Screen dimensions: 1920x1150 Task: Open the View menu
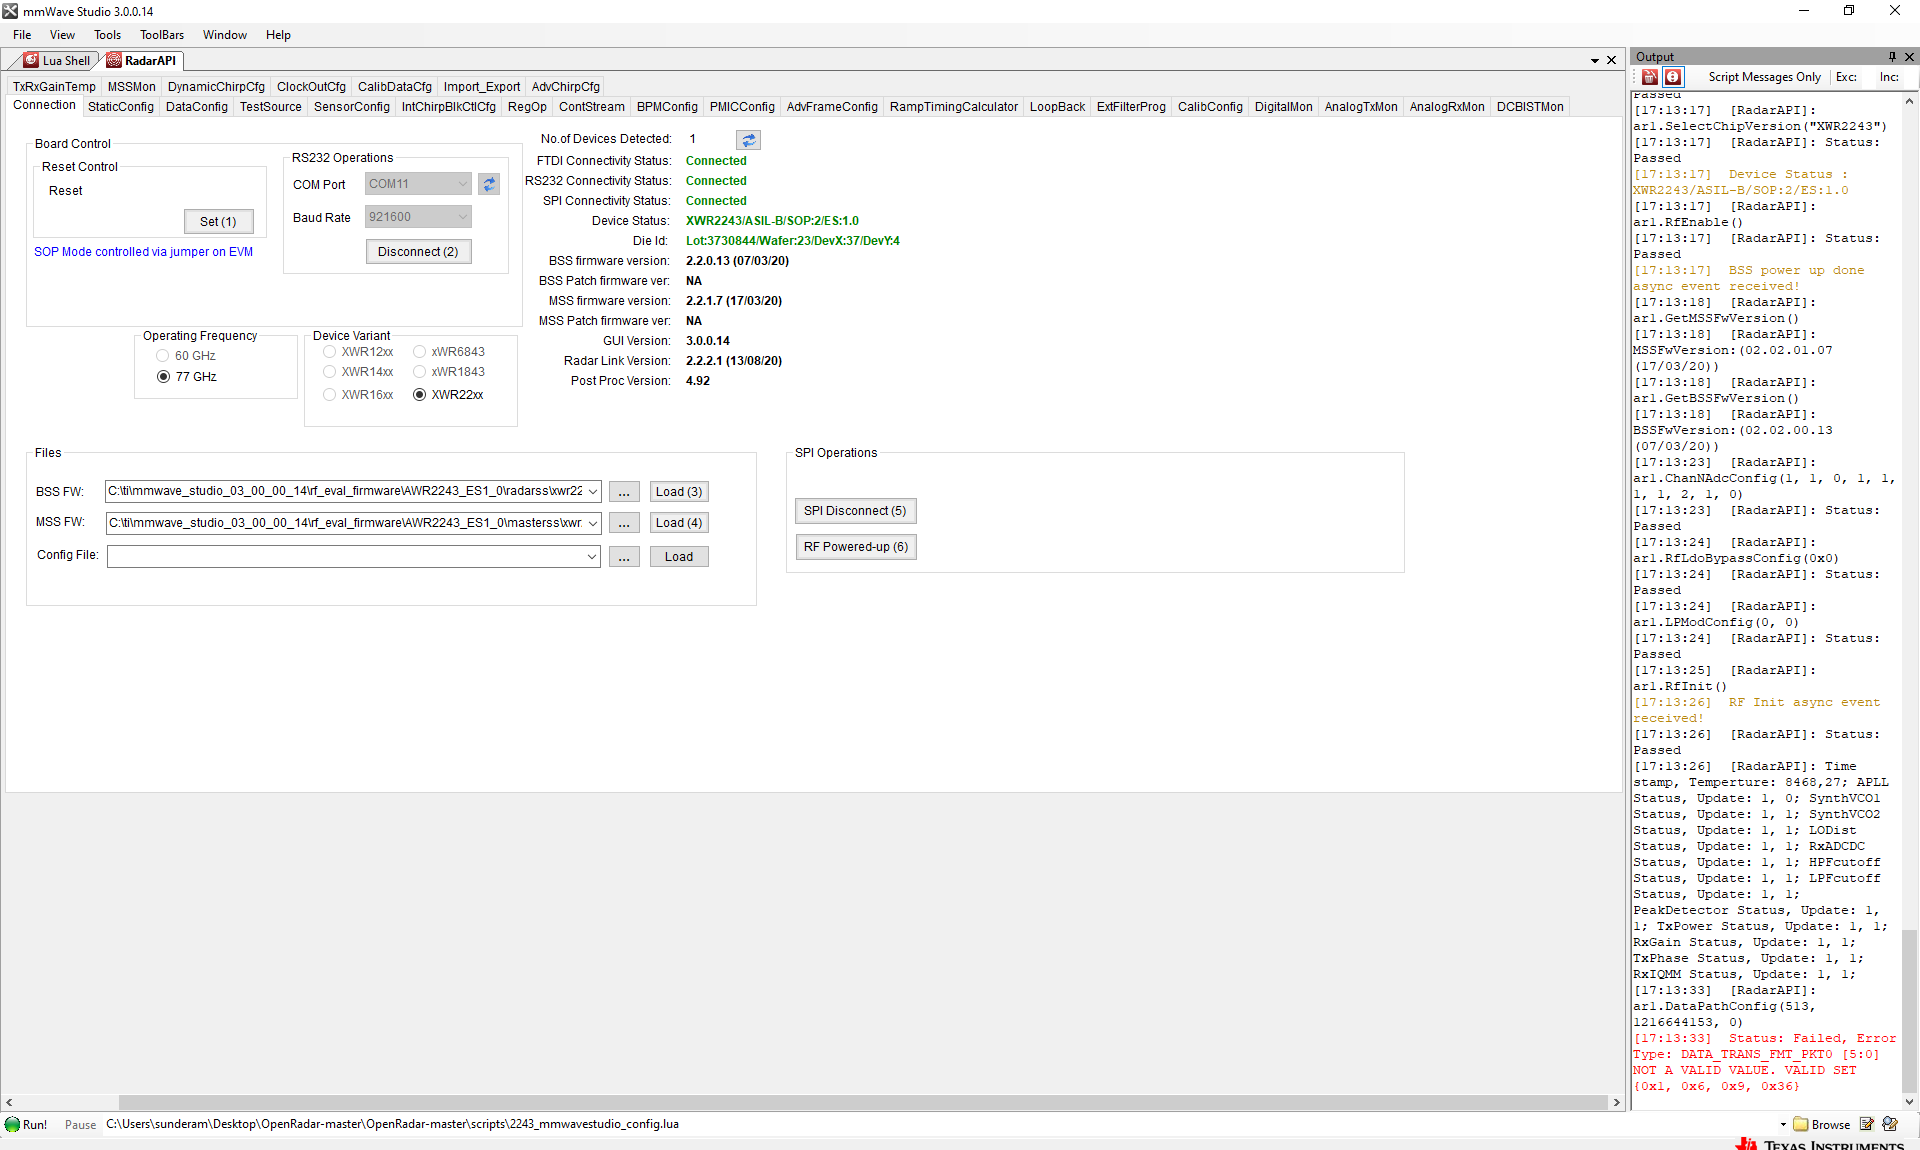pos(62,35)
